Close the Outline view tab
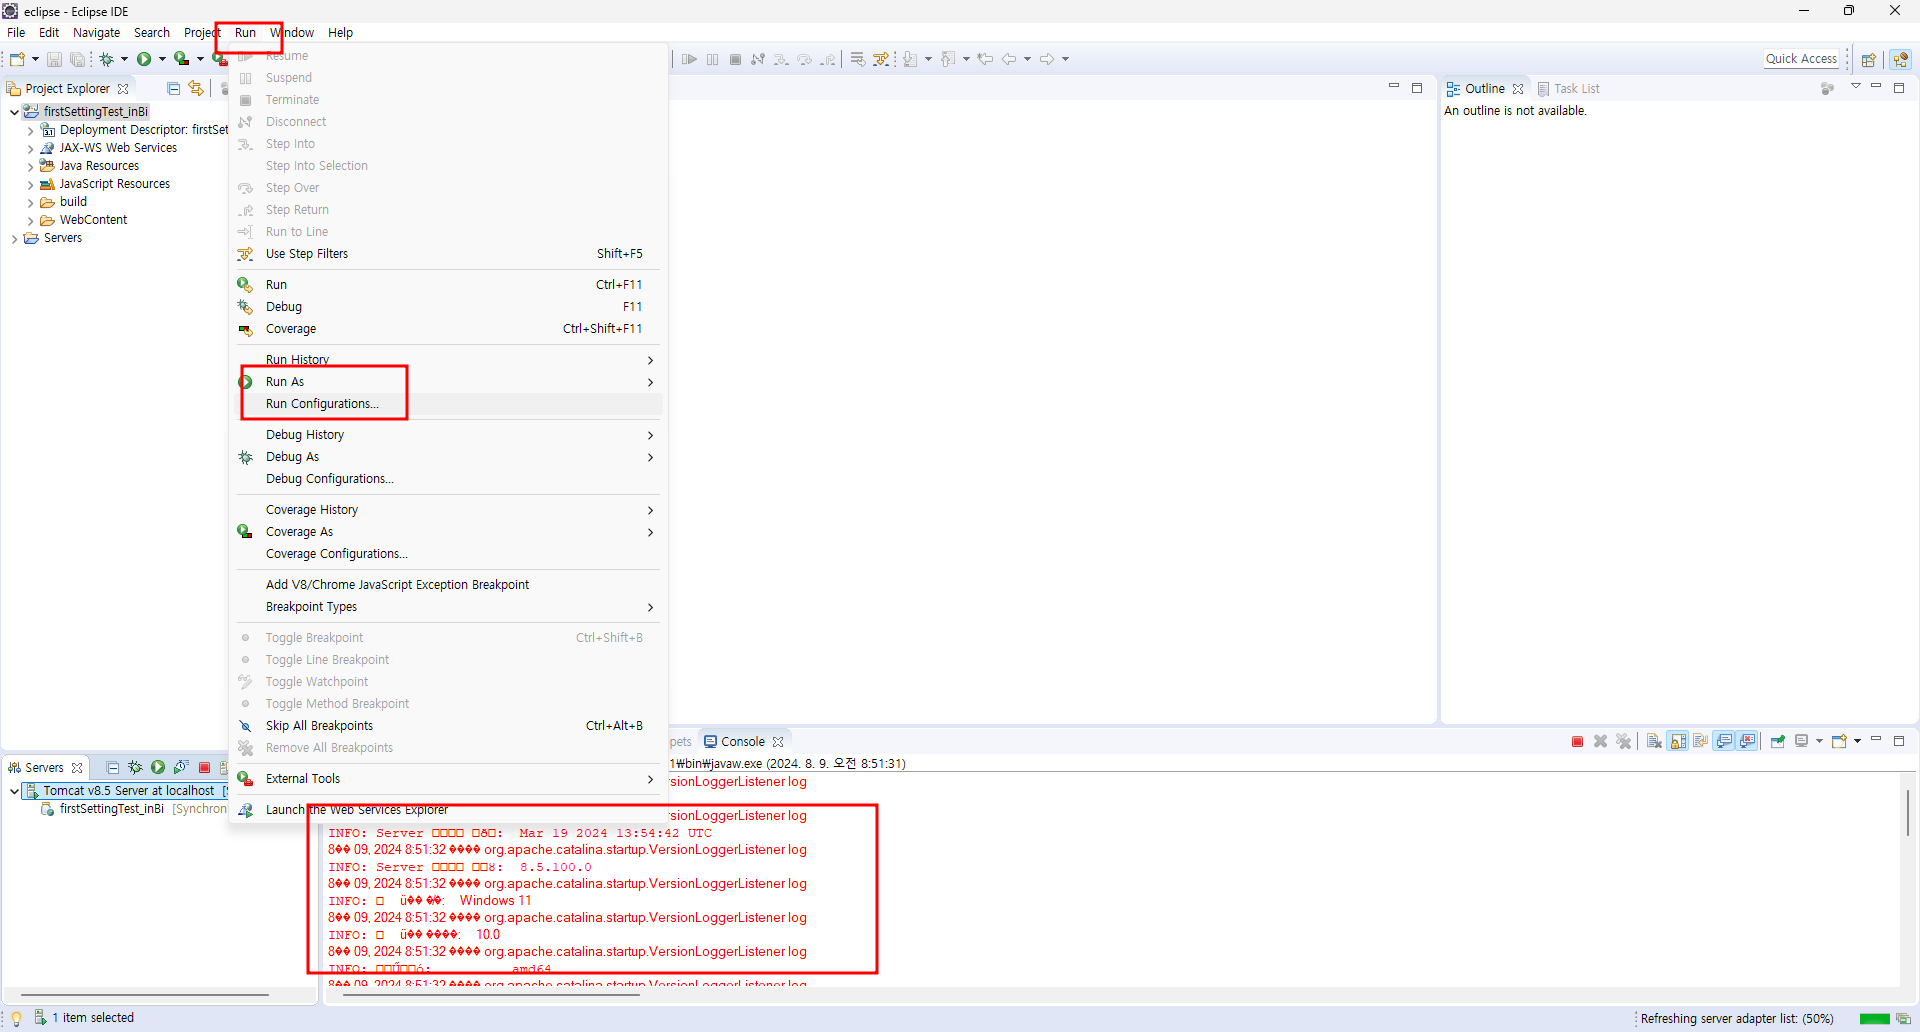The height and width of the screenshot is (1032, 1920). coord(1518,89)
